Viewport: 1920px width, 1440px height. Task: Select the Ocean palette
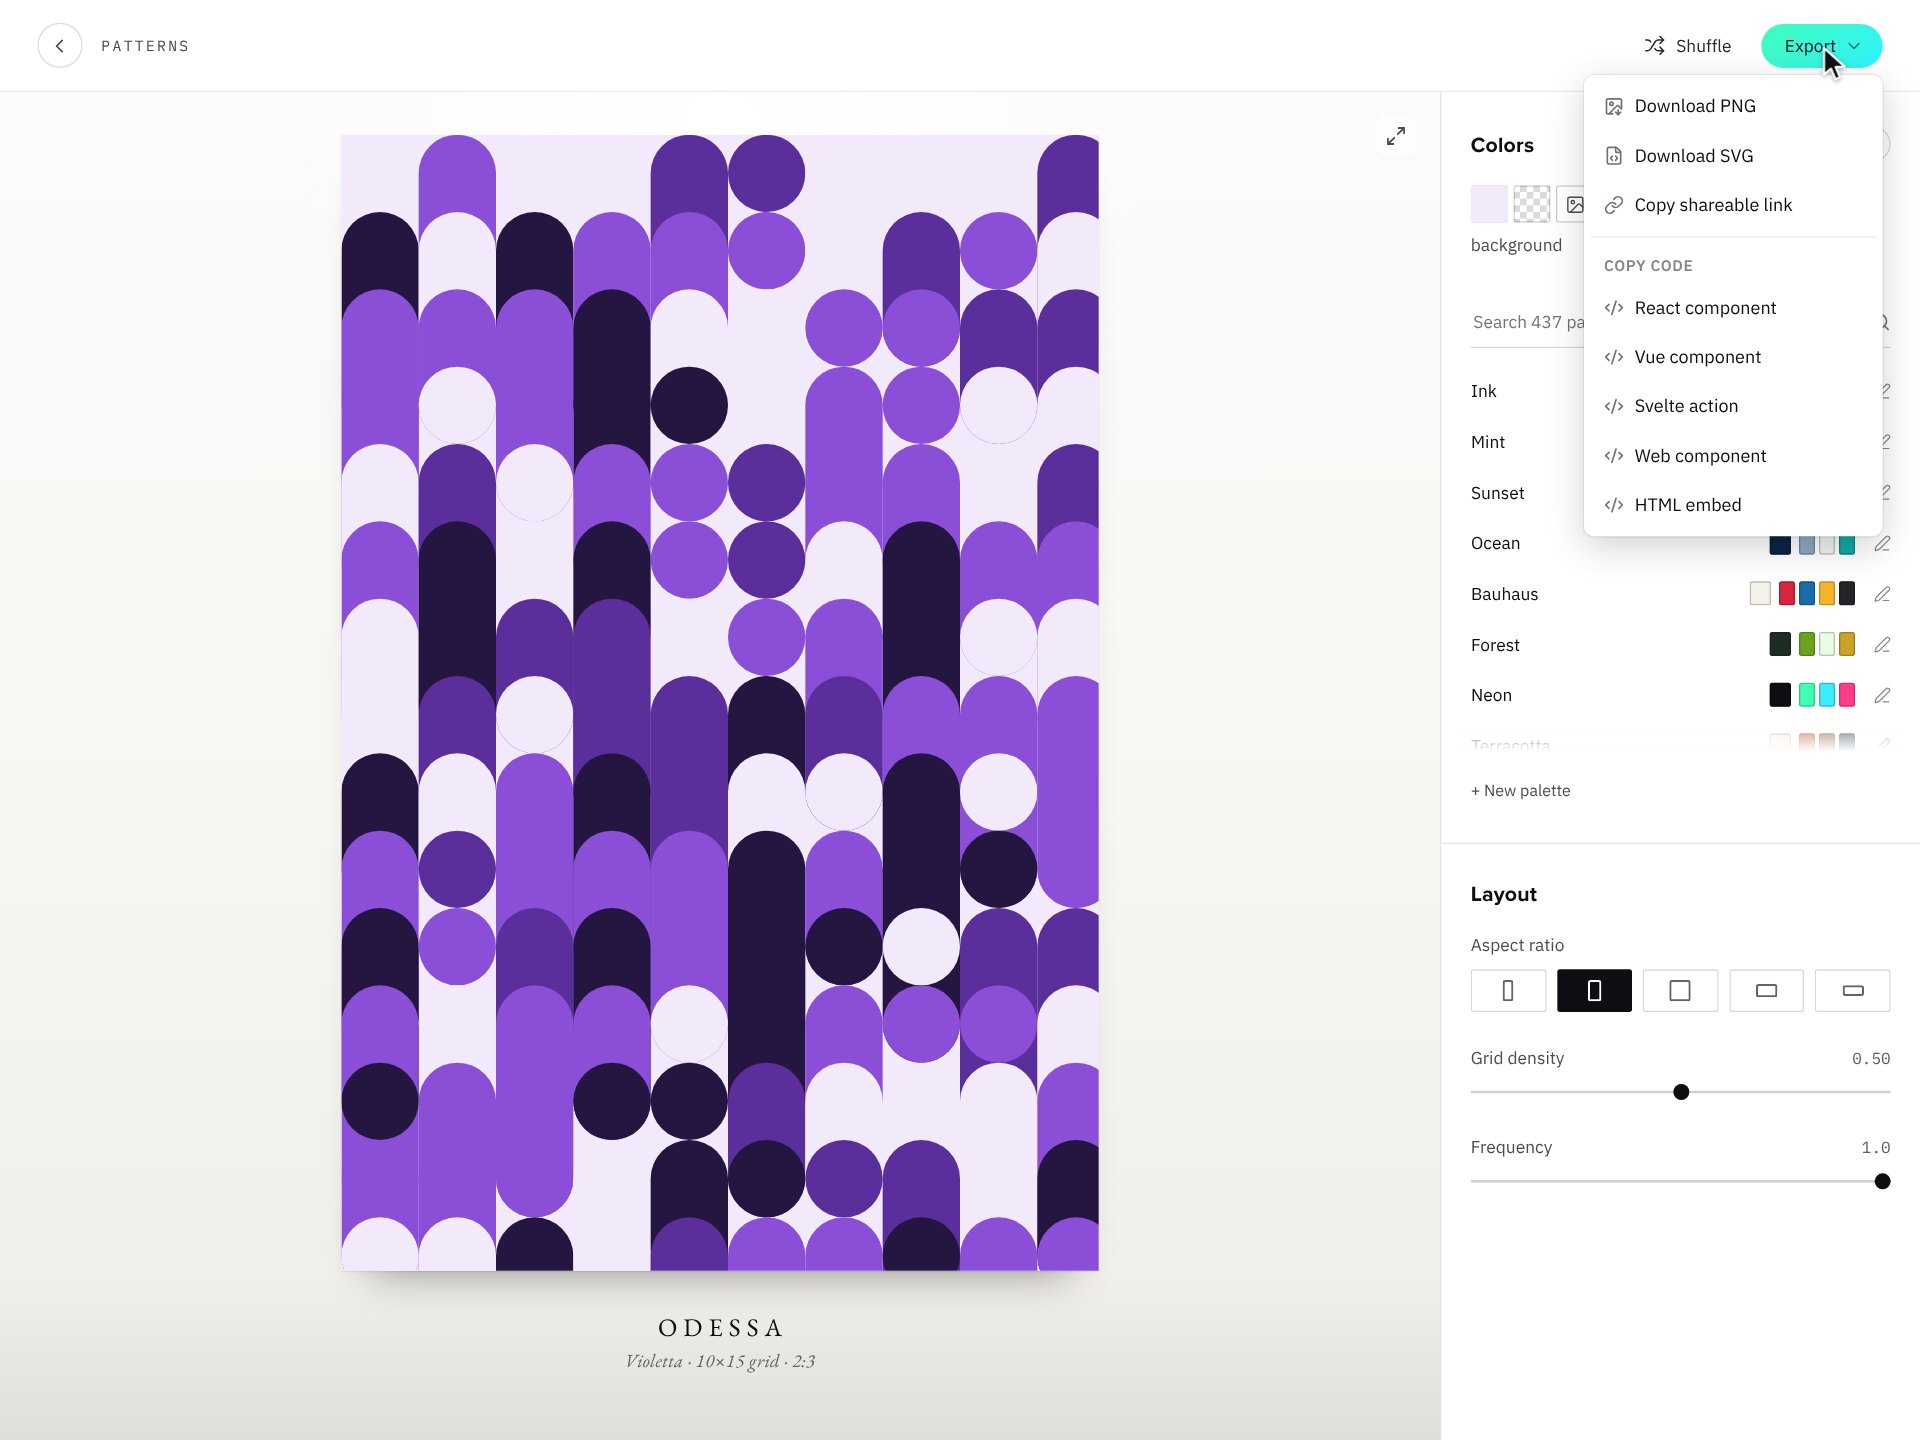point(1660,543)
